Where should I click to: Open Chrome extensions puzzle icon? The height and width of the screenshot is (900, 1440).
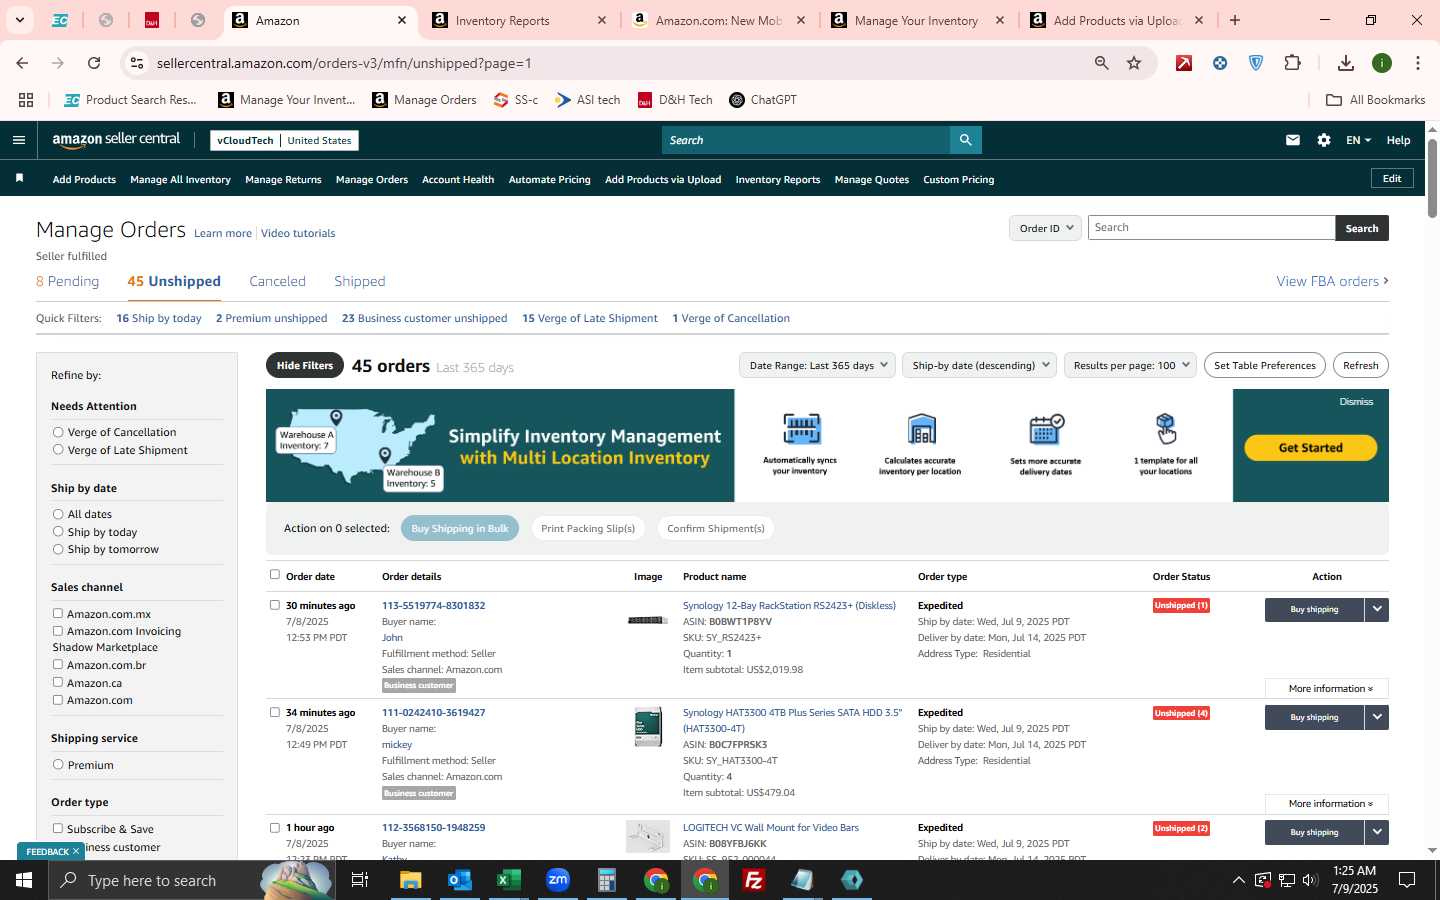click(1292, 63)
